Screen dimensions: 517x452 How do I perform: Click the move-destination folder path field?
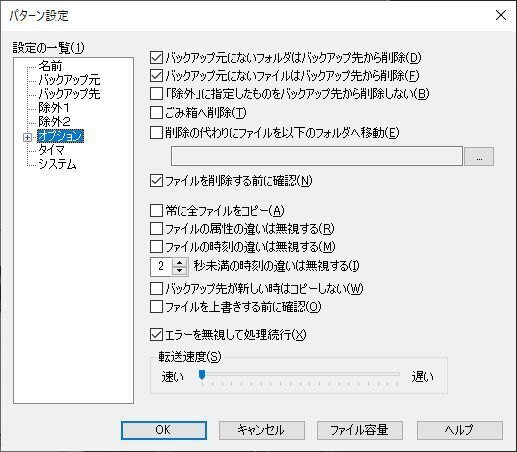coord(317,156)
